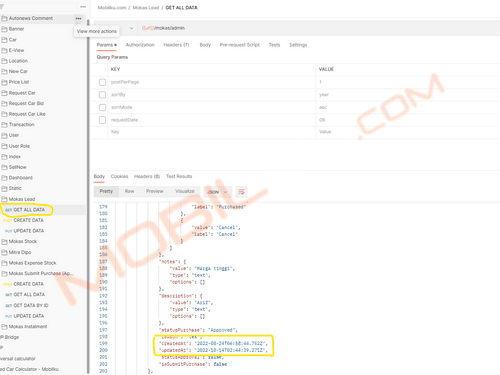
Task: Expand the Request Car Bid folder
Action: 23,103
